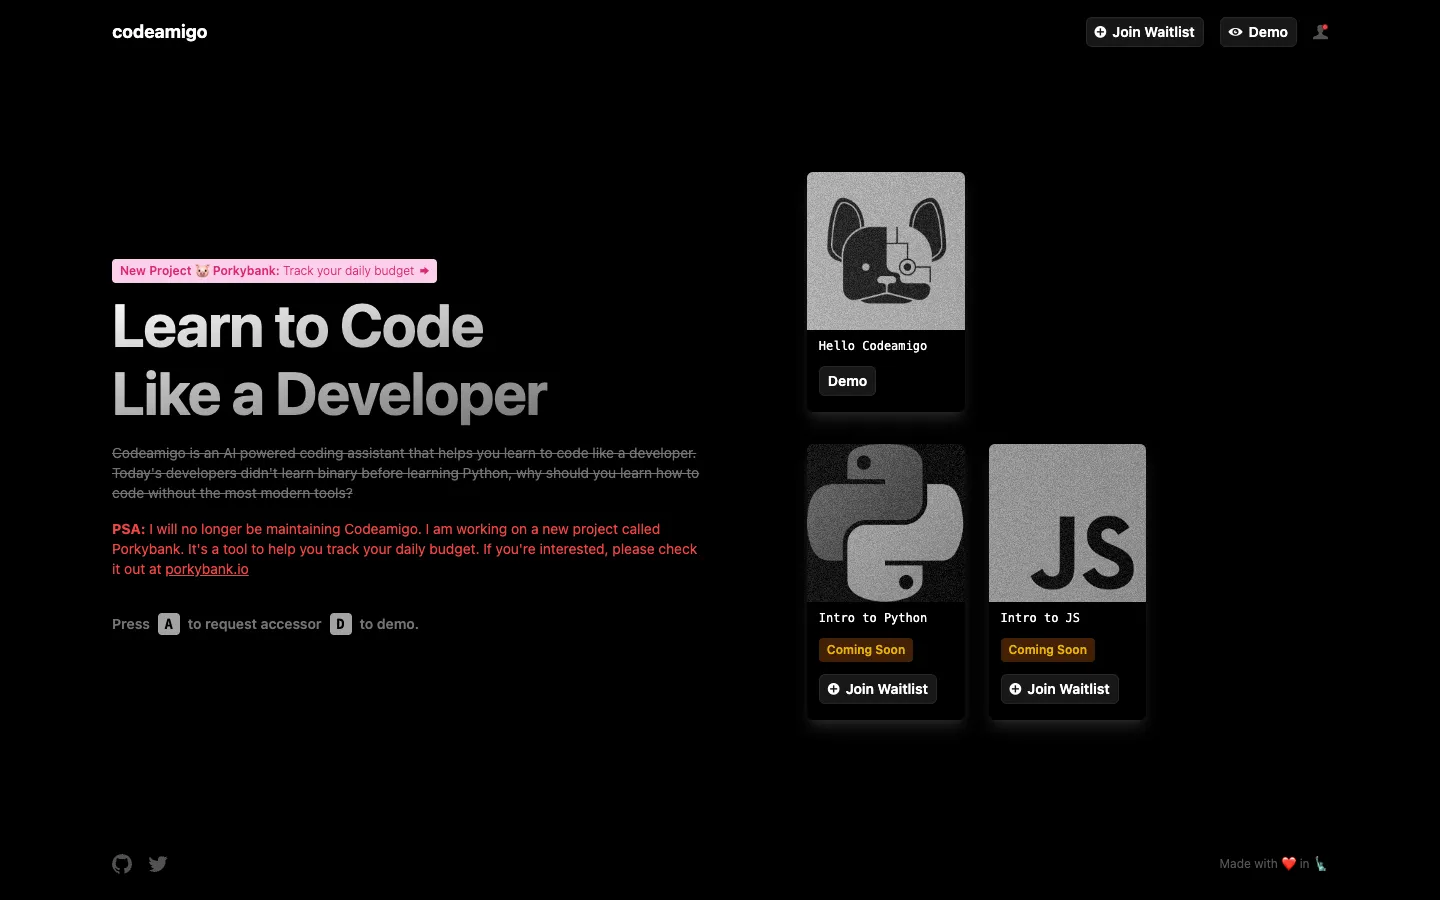
Task: Click the A keyboard key badge
Action: click(169, 624)
